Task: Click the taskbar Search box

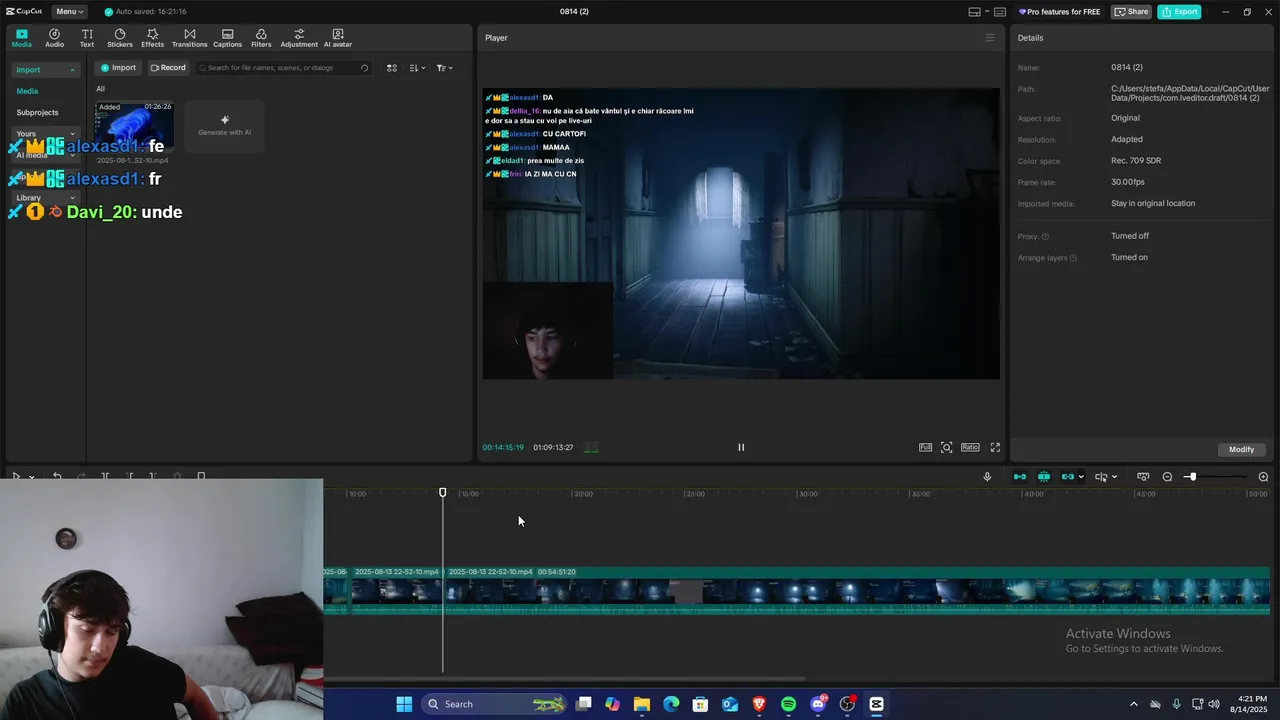Action: pos(495,704)
